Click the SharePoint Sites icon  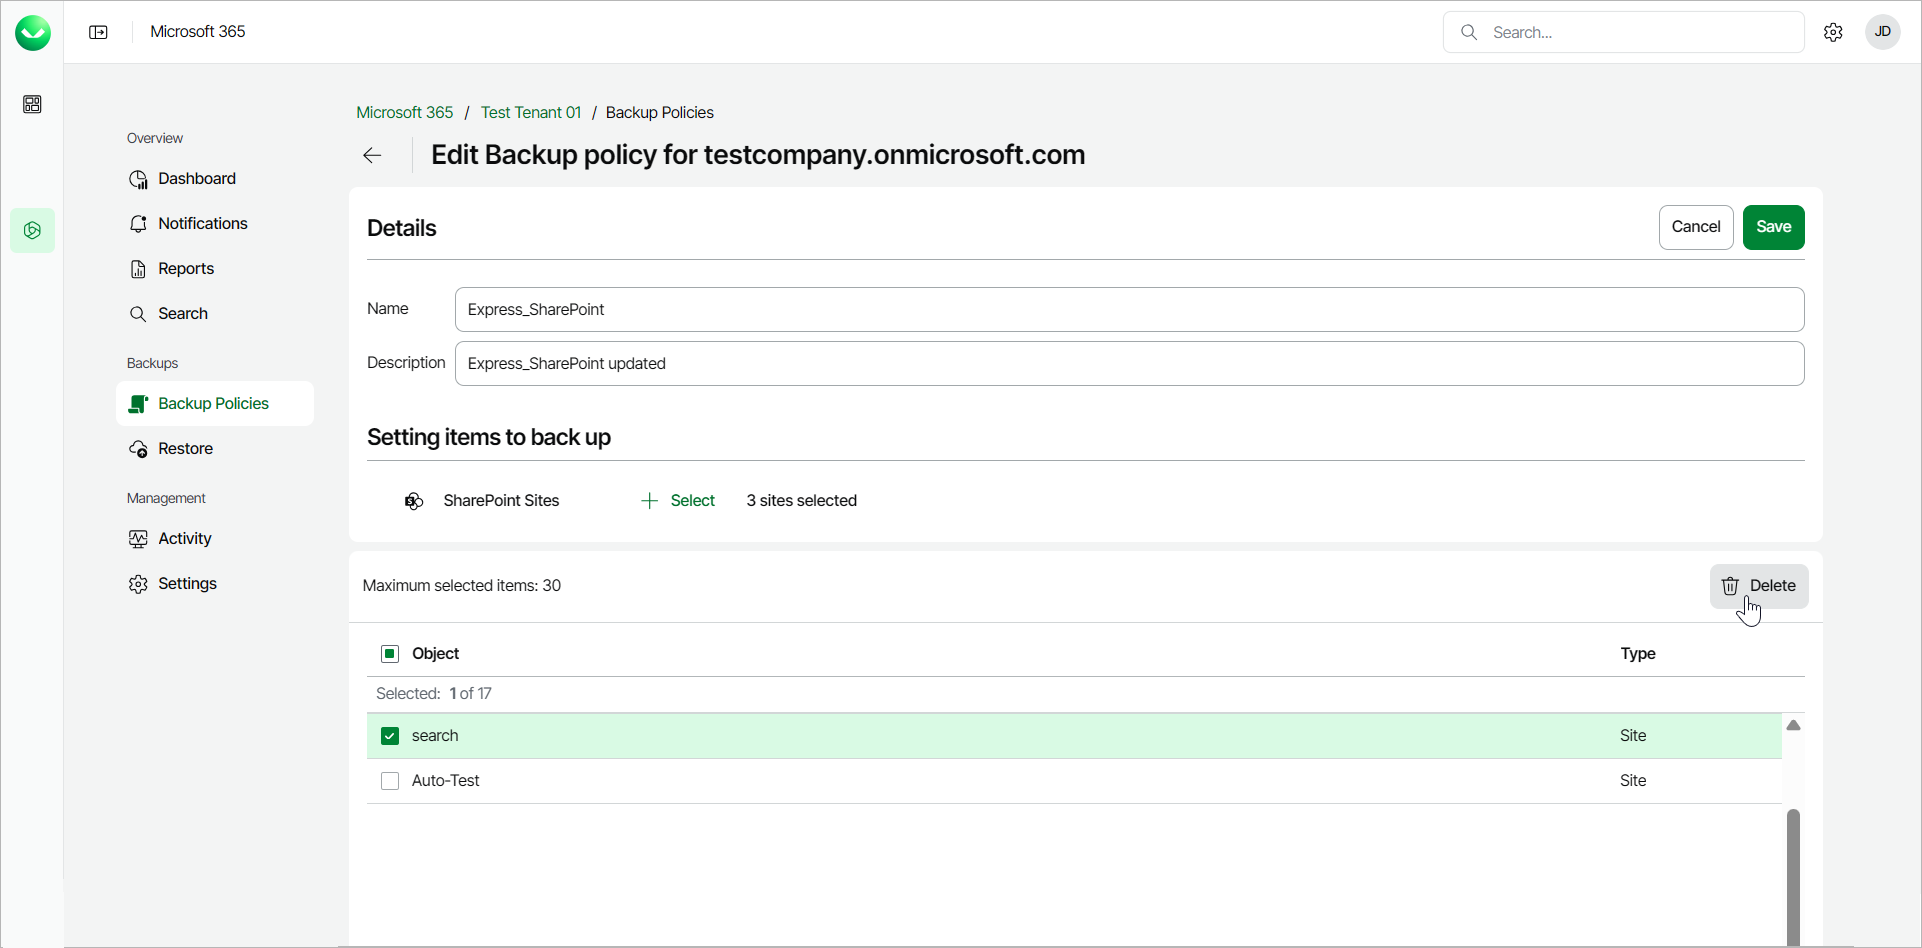point(414,501)
